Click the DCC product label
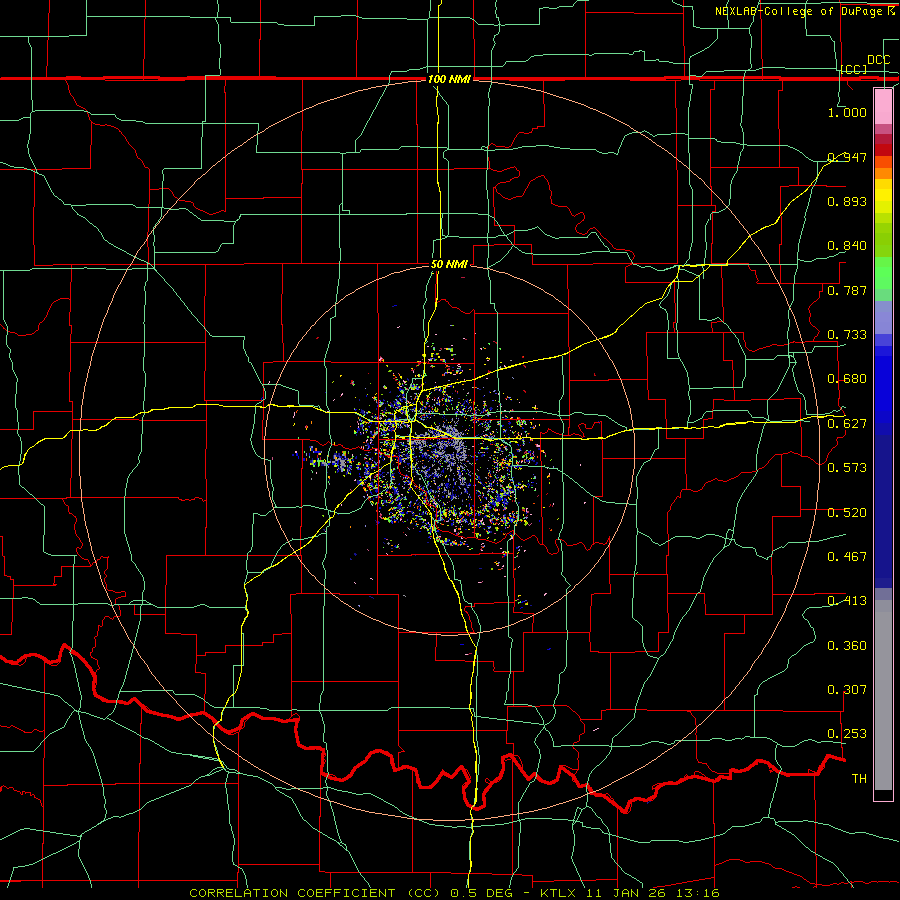This screenshot has width=900, height=900. [878, 60]
